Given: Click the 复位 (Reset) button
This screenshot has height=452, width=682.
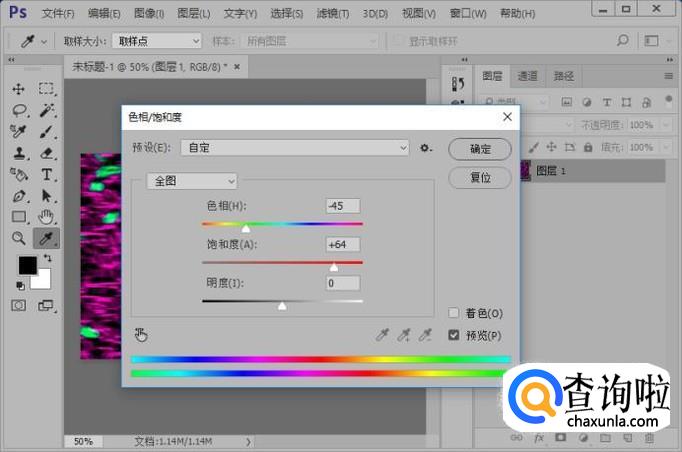Looking at the screenshot, I should (480, 177).
